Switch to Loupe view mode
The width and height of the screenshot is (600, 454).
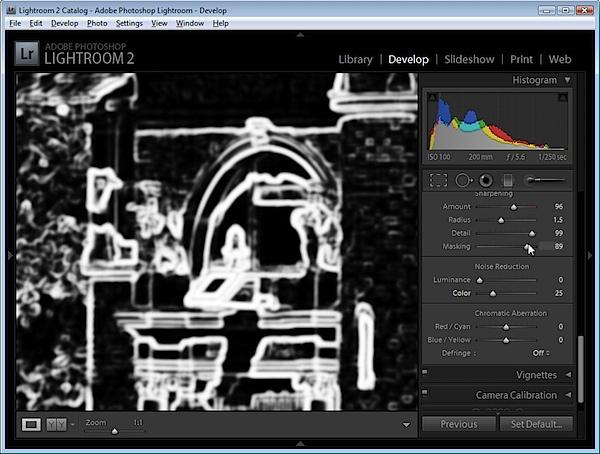[x=31, y=424]
